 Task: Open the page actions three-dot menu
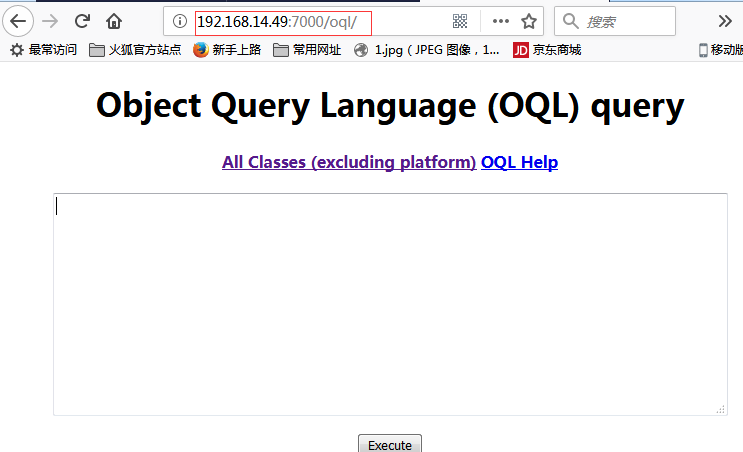pos(501,21)
